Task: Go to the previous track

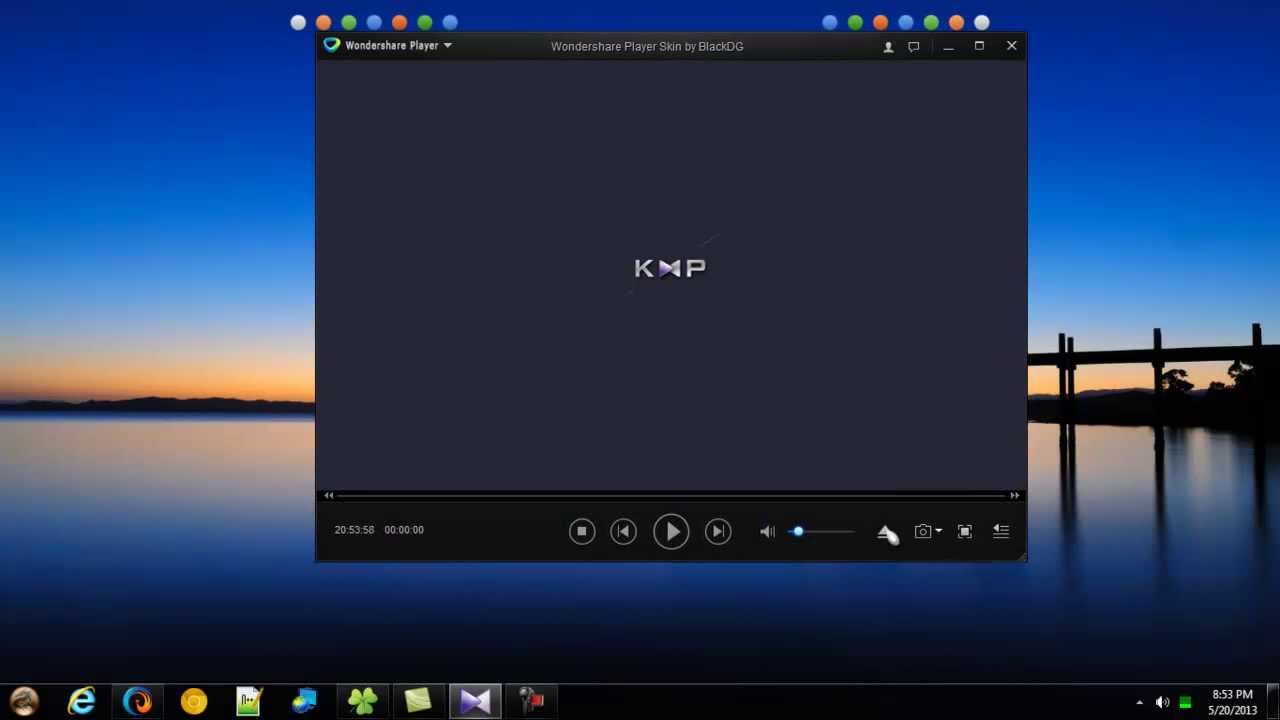Action: [623, 531]
